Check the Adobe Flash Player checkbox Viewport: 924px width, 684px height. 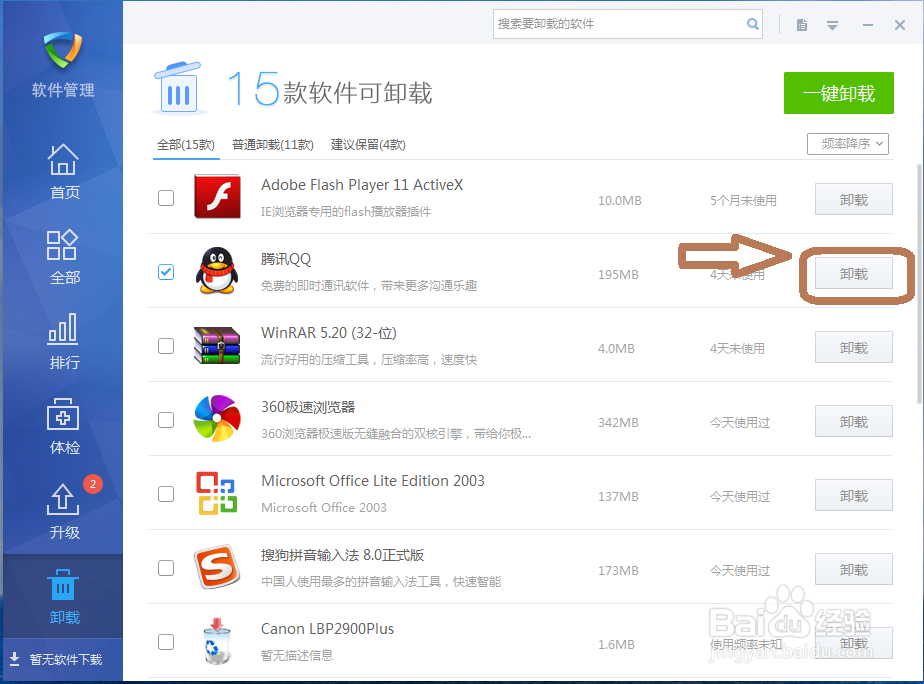pyautogui.click(x=166, y=198)
